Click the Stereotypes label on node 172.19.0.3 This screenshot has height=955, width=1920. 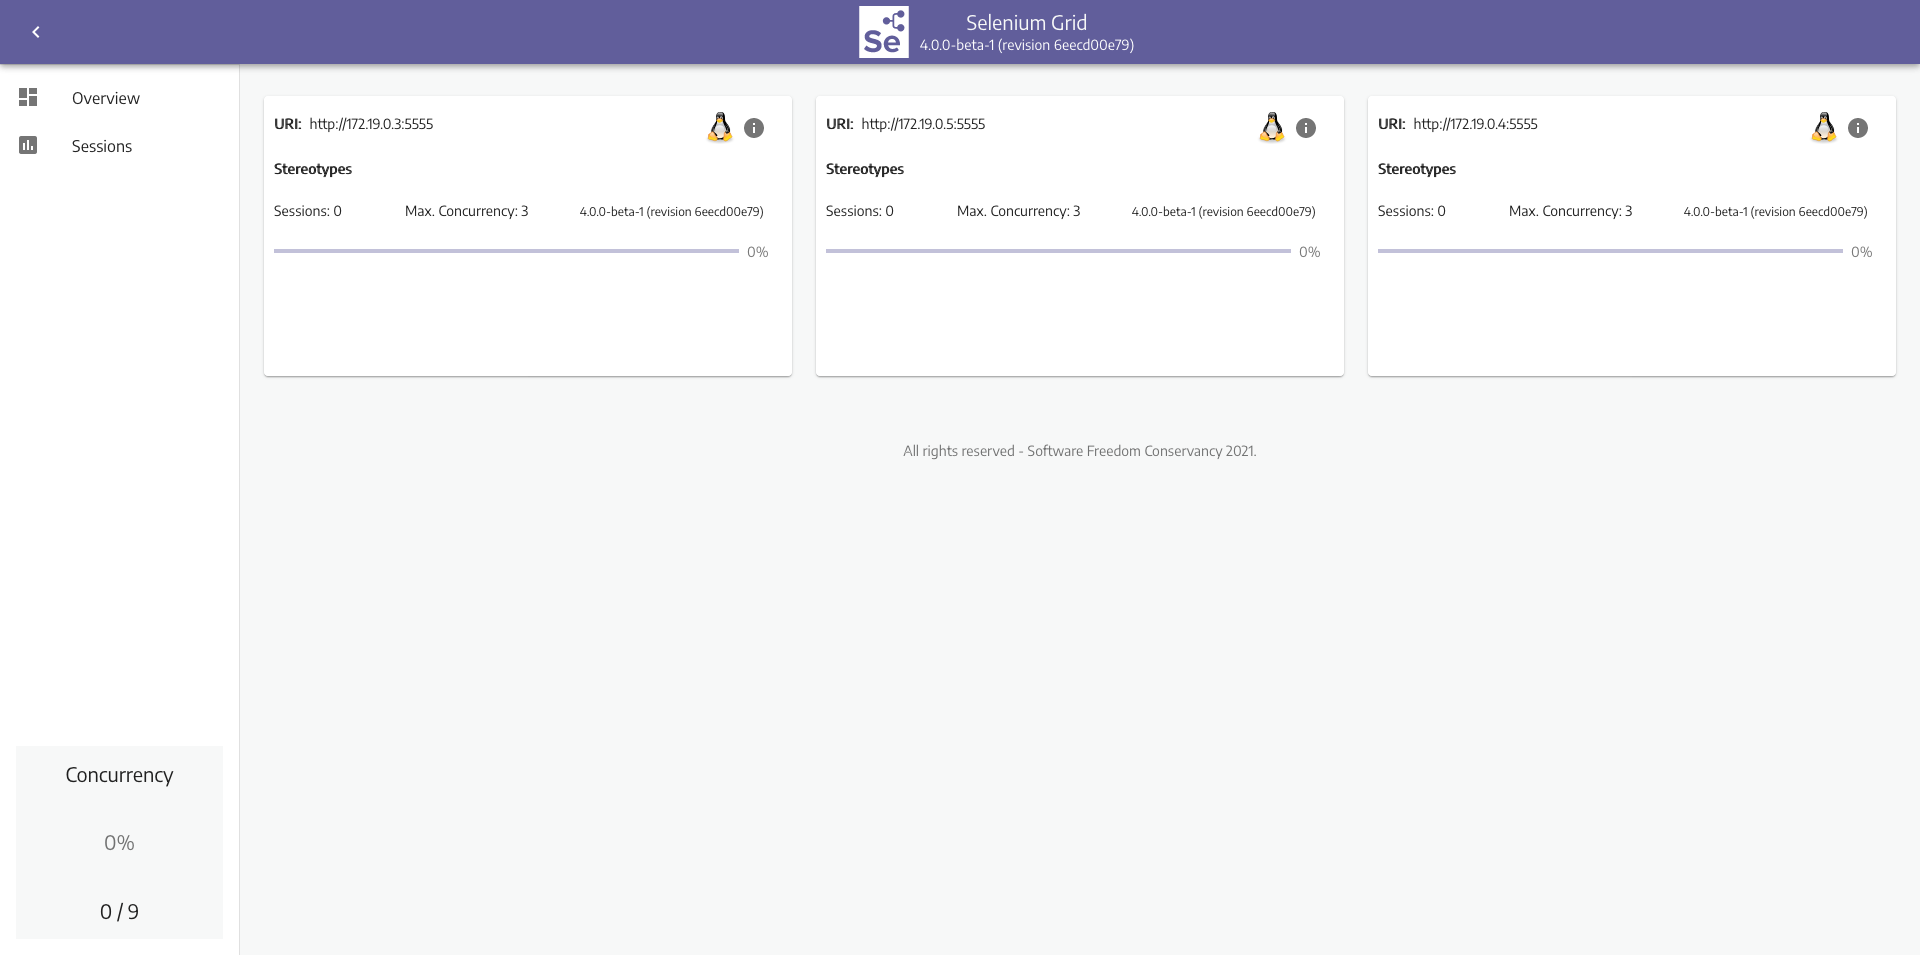(x=313, y=169)
